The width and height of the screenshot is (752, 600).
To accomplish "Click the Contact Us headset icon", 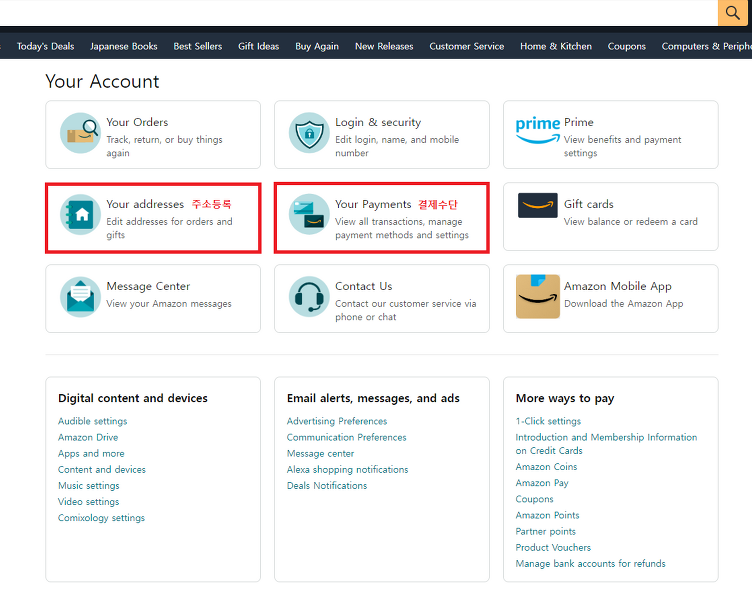I will tap(309, 297).
